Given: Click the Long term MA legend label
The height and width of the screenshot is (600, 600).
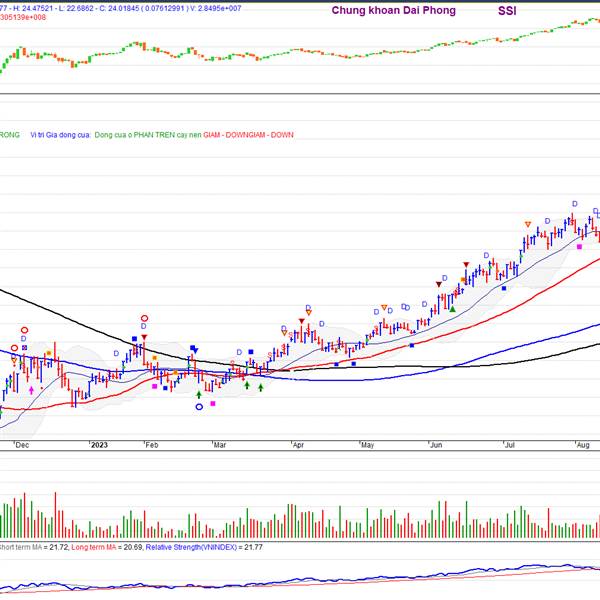Looking at the screenshot, I should pos(93,547).
